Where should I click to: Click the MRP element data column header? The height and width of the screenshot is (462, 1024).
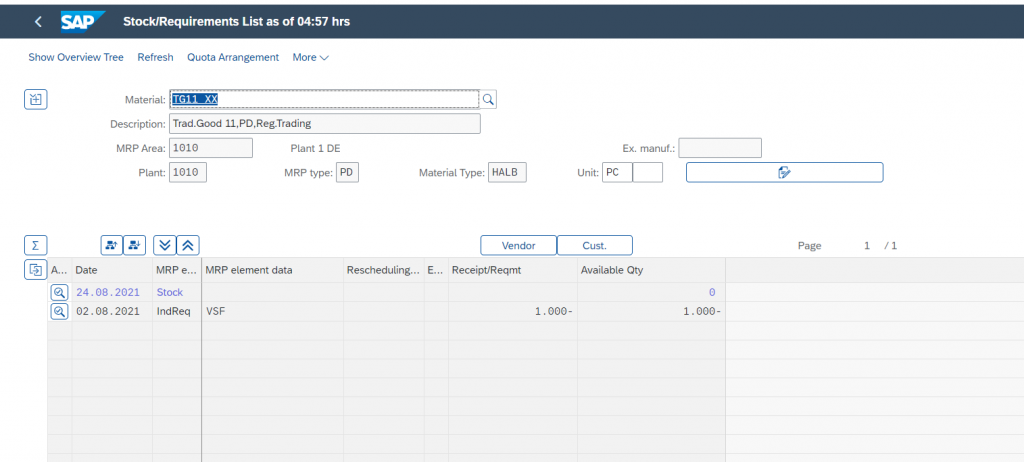pyautogui.click(x=272, y=270)
